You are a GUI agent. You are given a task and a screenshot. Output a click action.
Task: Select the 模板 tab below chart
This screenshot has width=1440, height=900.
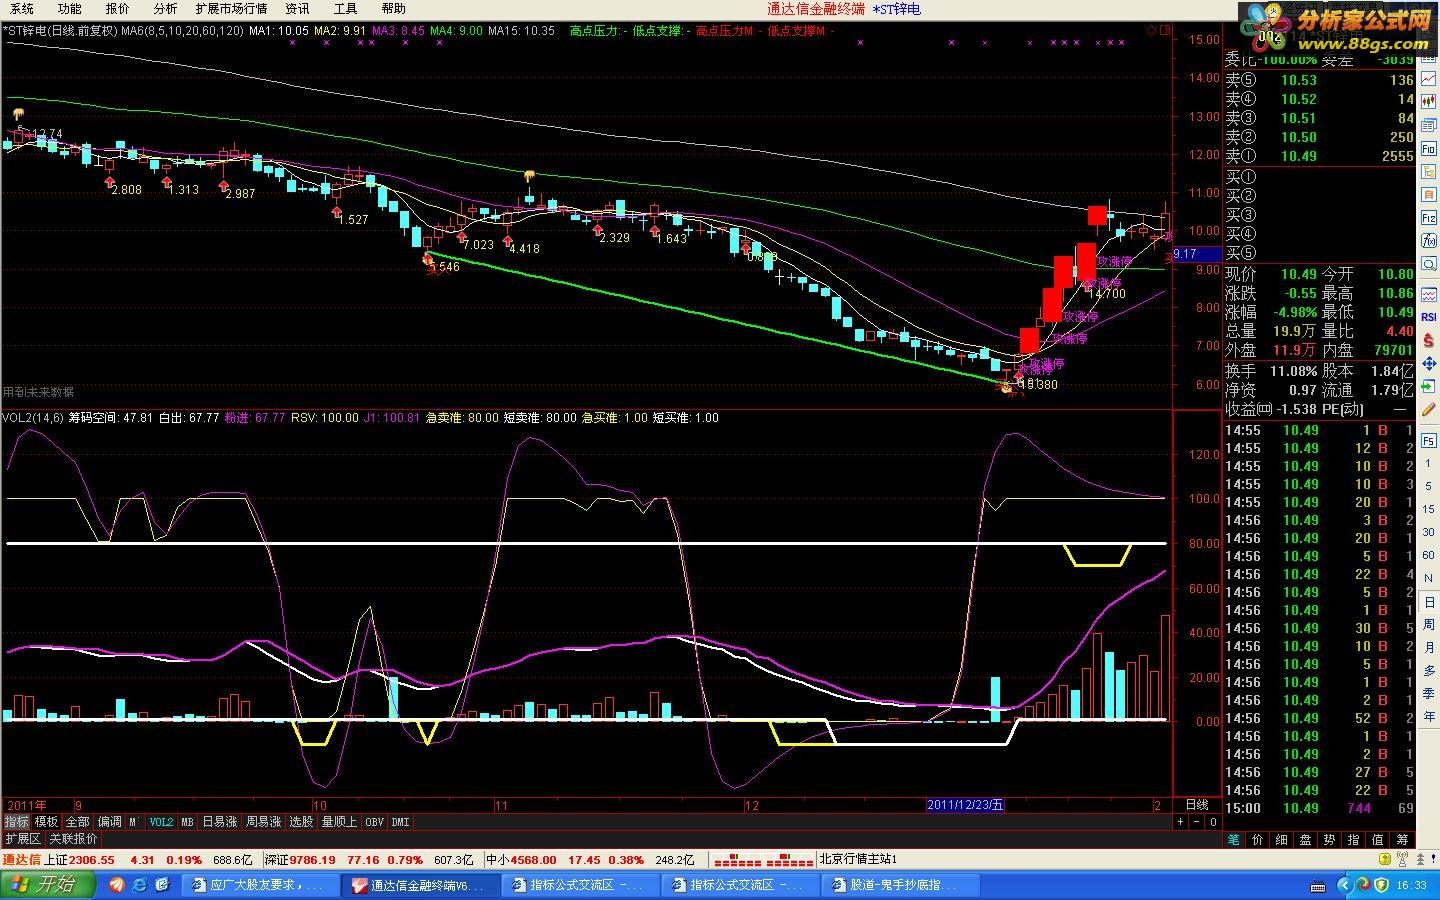tap(46, 822)
